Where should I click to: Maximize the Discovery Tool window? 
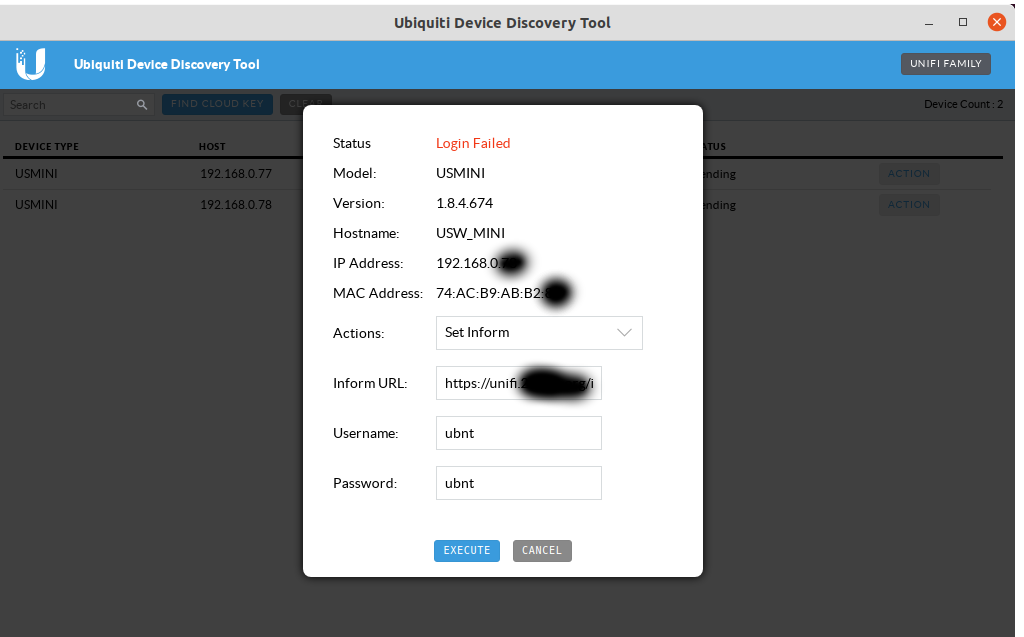tap(963, 21)
